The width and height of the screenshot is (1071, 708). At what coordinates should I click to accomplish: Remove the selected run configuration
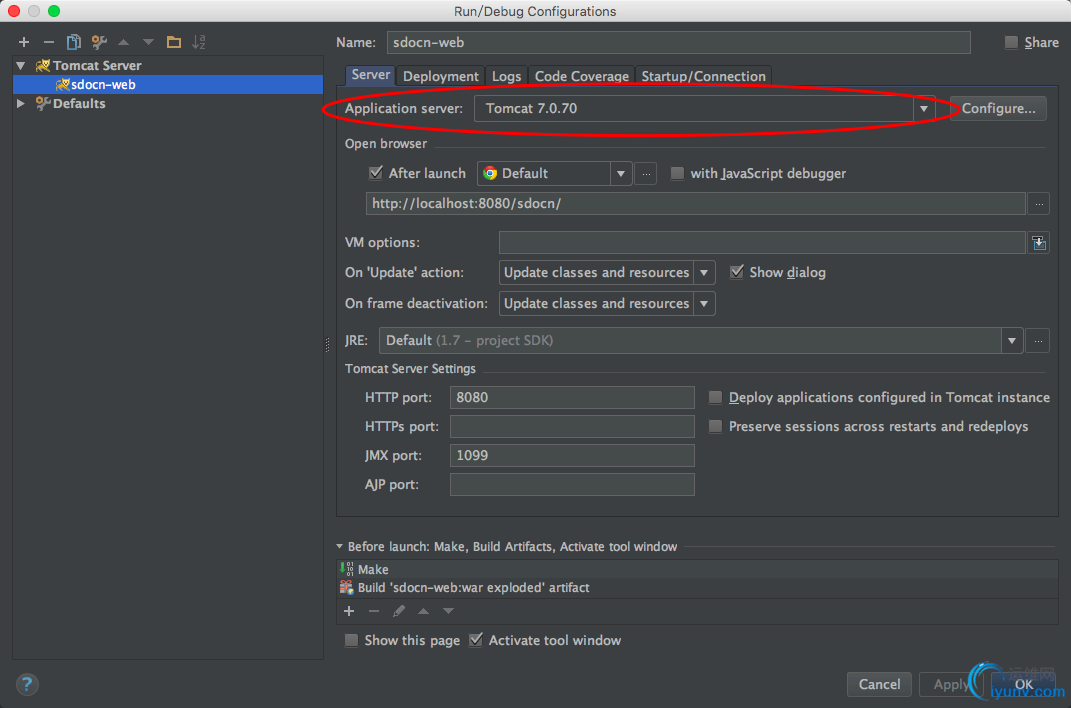(x=48, y=42)
